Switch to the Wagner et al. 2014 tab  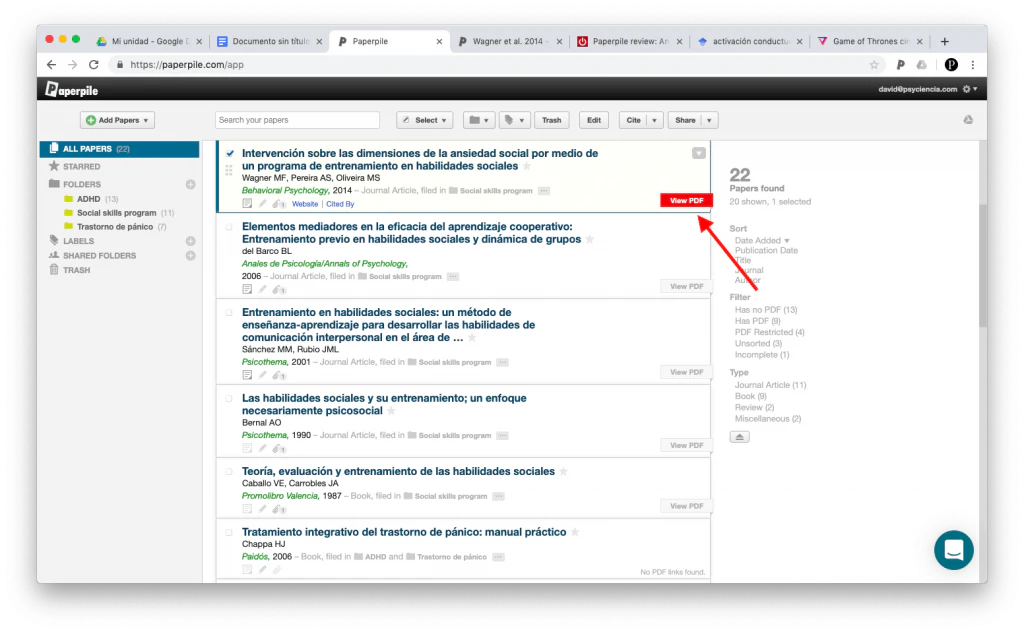(510, 41)
